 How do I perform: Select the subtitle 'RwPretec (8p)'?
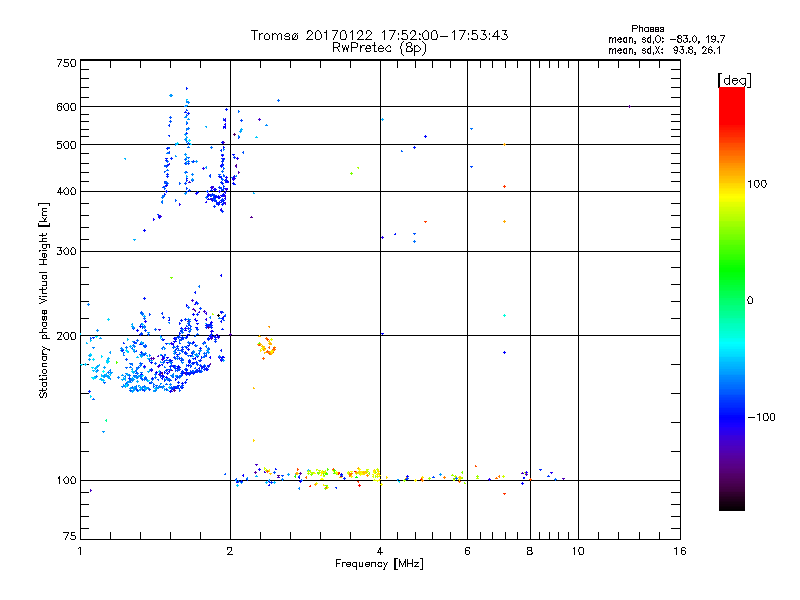[379, 48]
